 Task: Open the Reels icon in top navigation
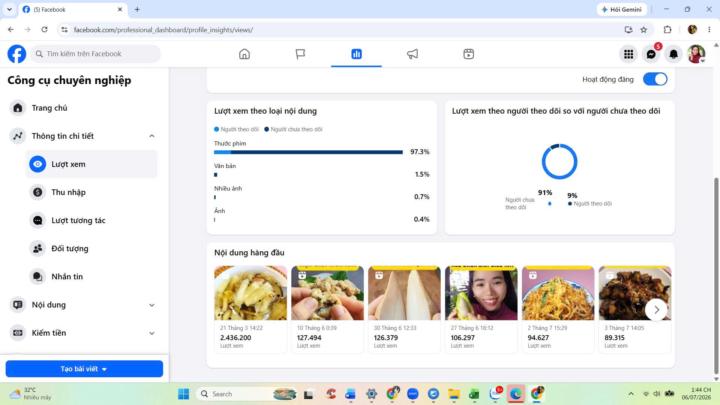tap(468, 54)
